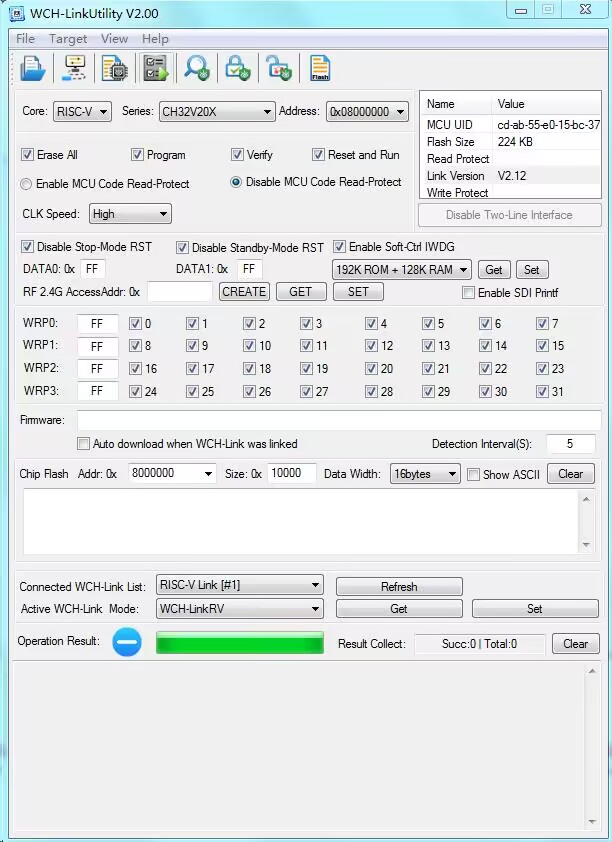This screenshot has width=612, height=842.
Task: Click the WRP3 value field
Action: tap(97, 391)
